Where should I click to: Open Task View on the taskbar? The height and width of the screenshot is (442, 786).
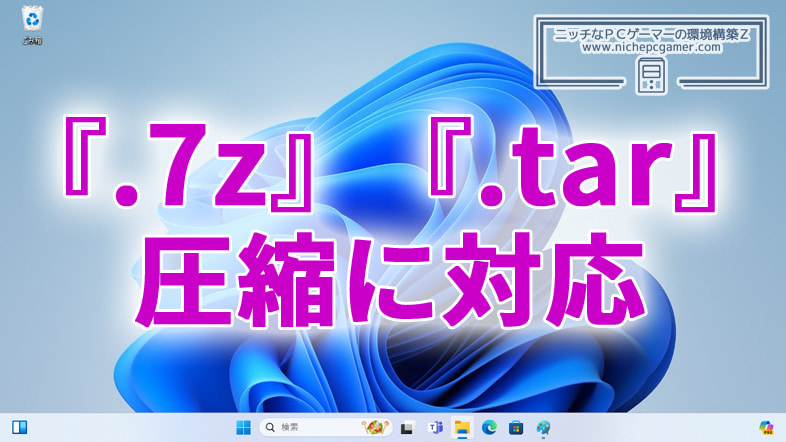pos(407,428)
